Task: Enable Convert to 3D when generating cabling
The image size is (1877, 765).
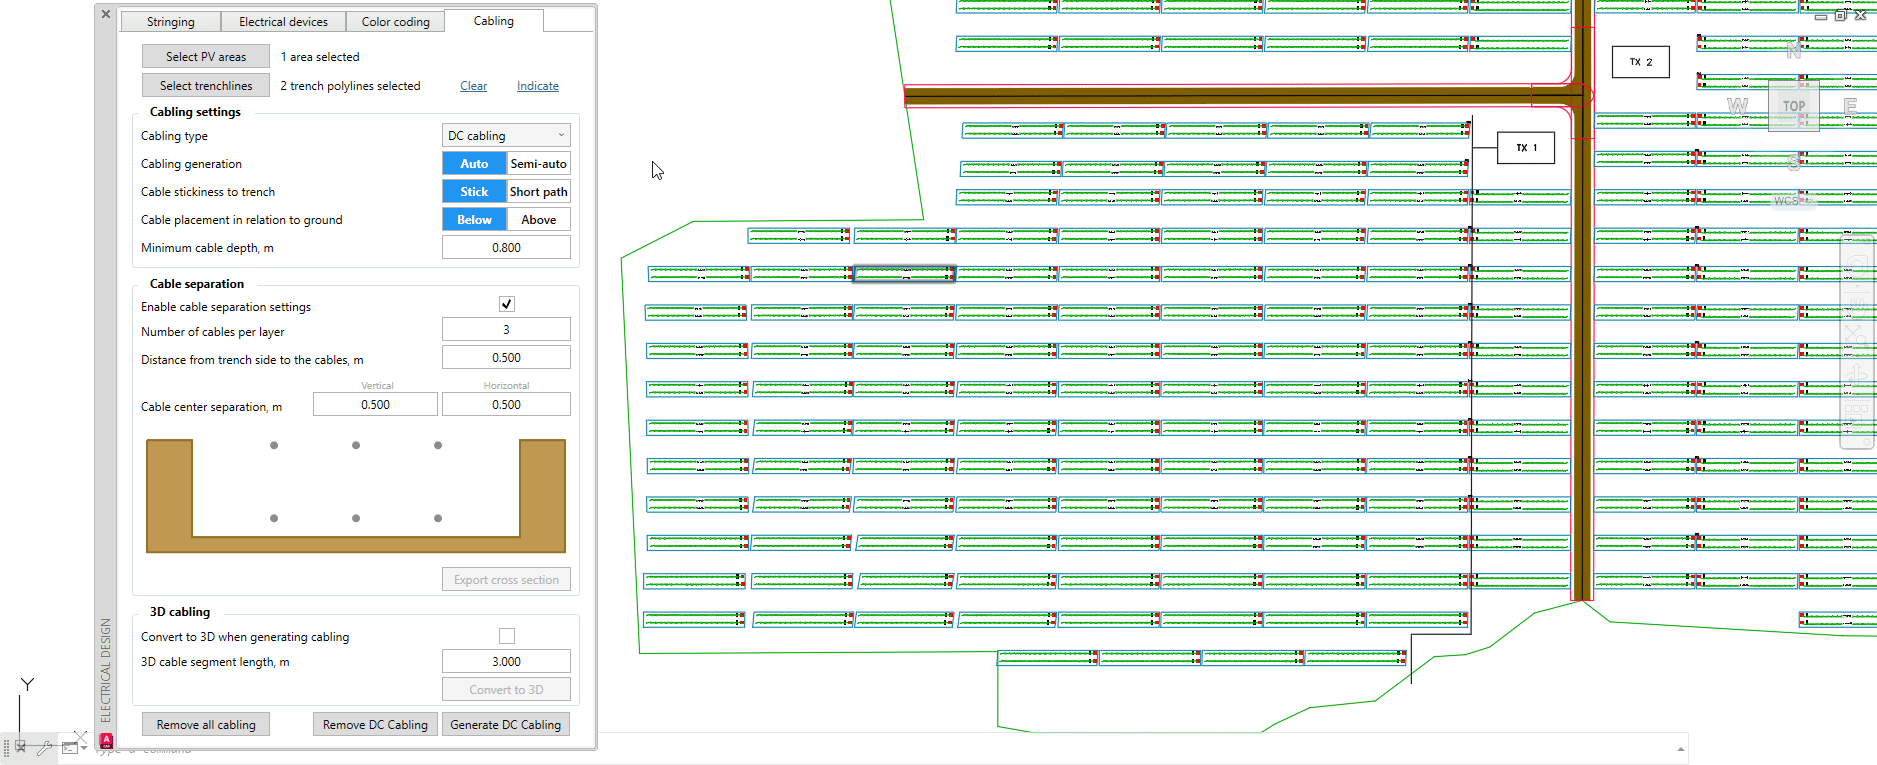Action: (506, 636)
